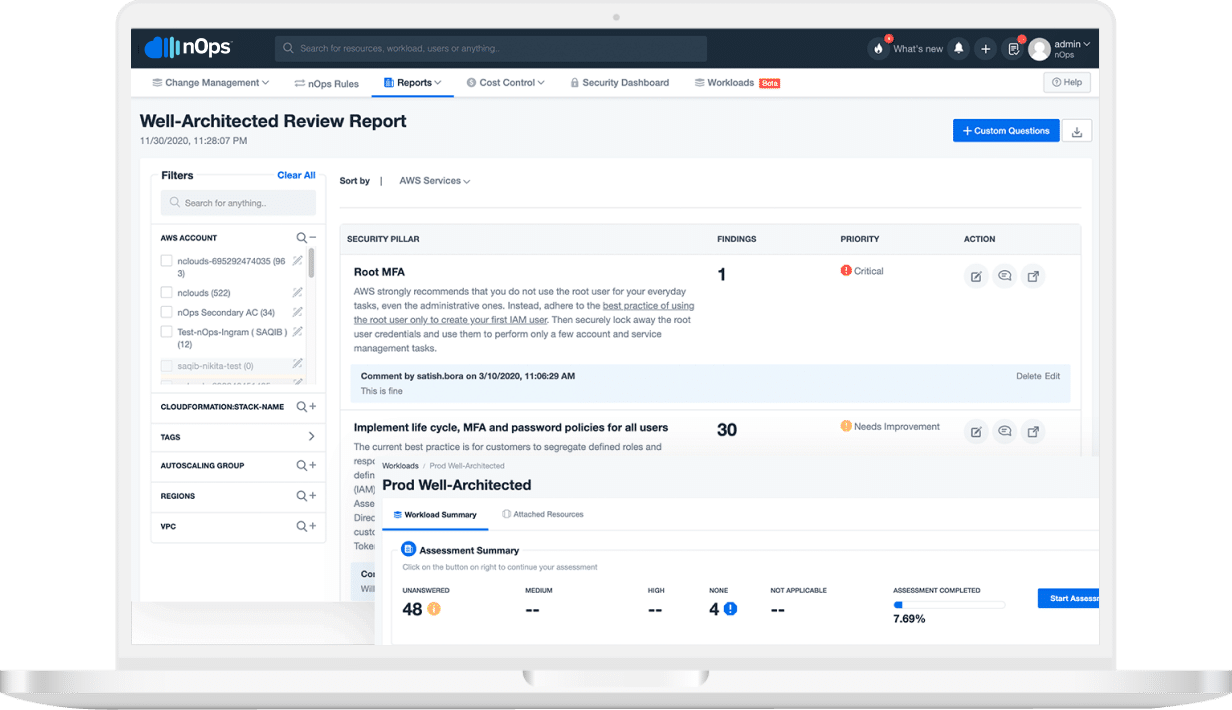Click the Workloads breadcrumb link
The image size is (1232, 710).
(x=401, y=466)
